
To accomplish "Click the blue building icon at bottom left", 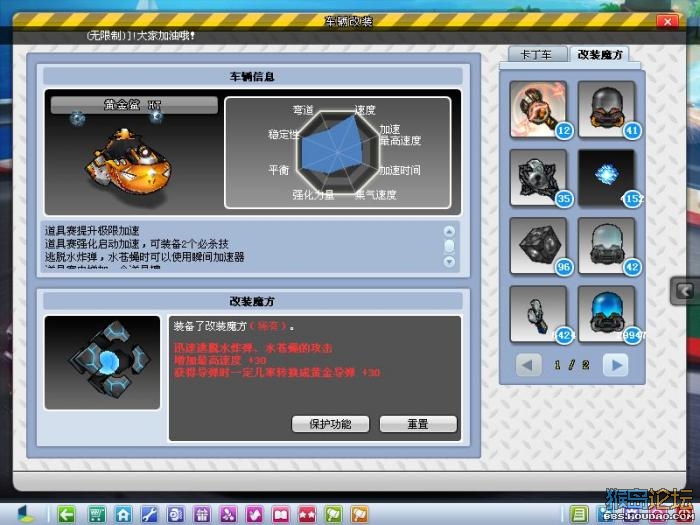I will pyautogui.click(x=26, y=514).
